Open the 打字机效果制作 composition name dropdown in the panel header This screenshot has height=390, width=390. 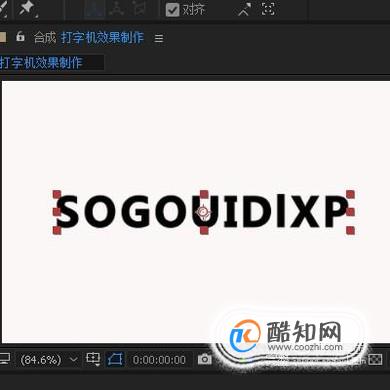(102, 37)
